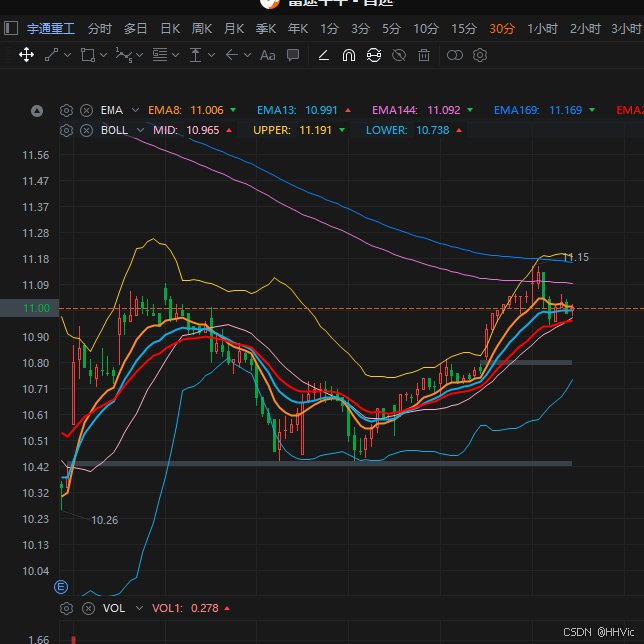Switch to the 周K chart tab

tap(202, 29)
